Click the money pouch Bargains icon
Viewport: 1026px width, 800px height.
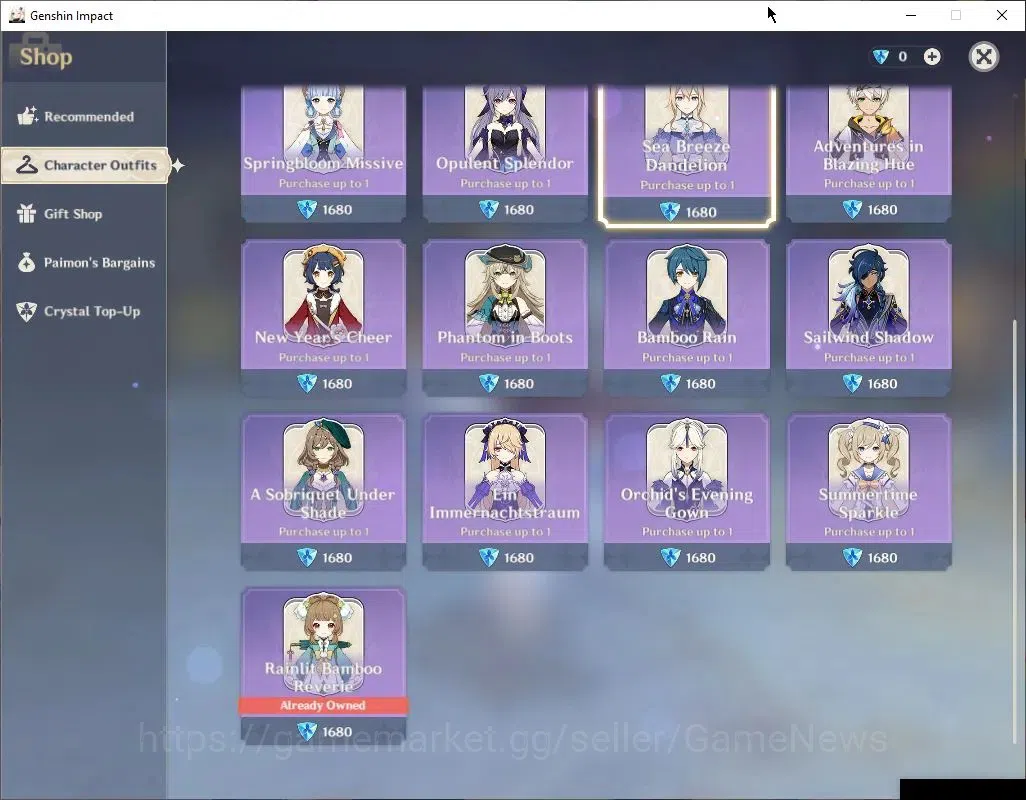(26, 262)
